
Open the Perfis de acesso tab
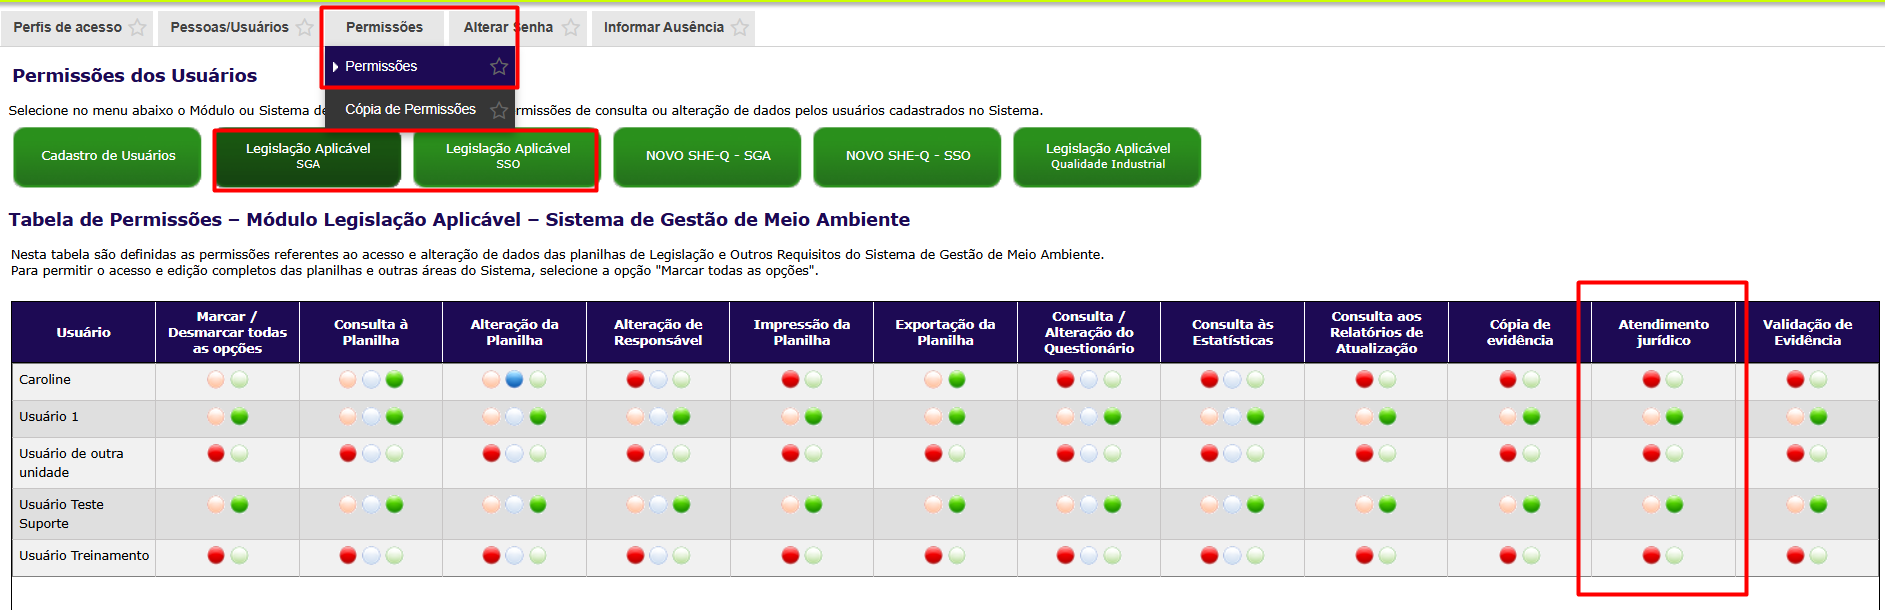[67, 28]
